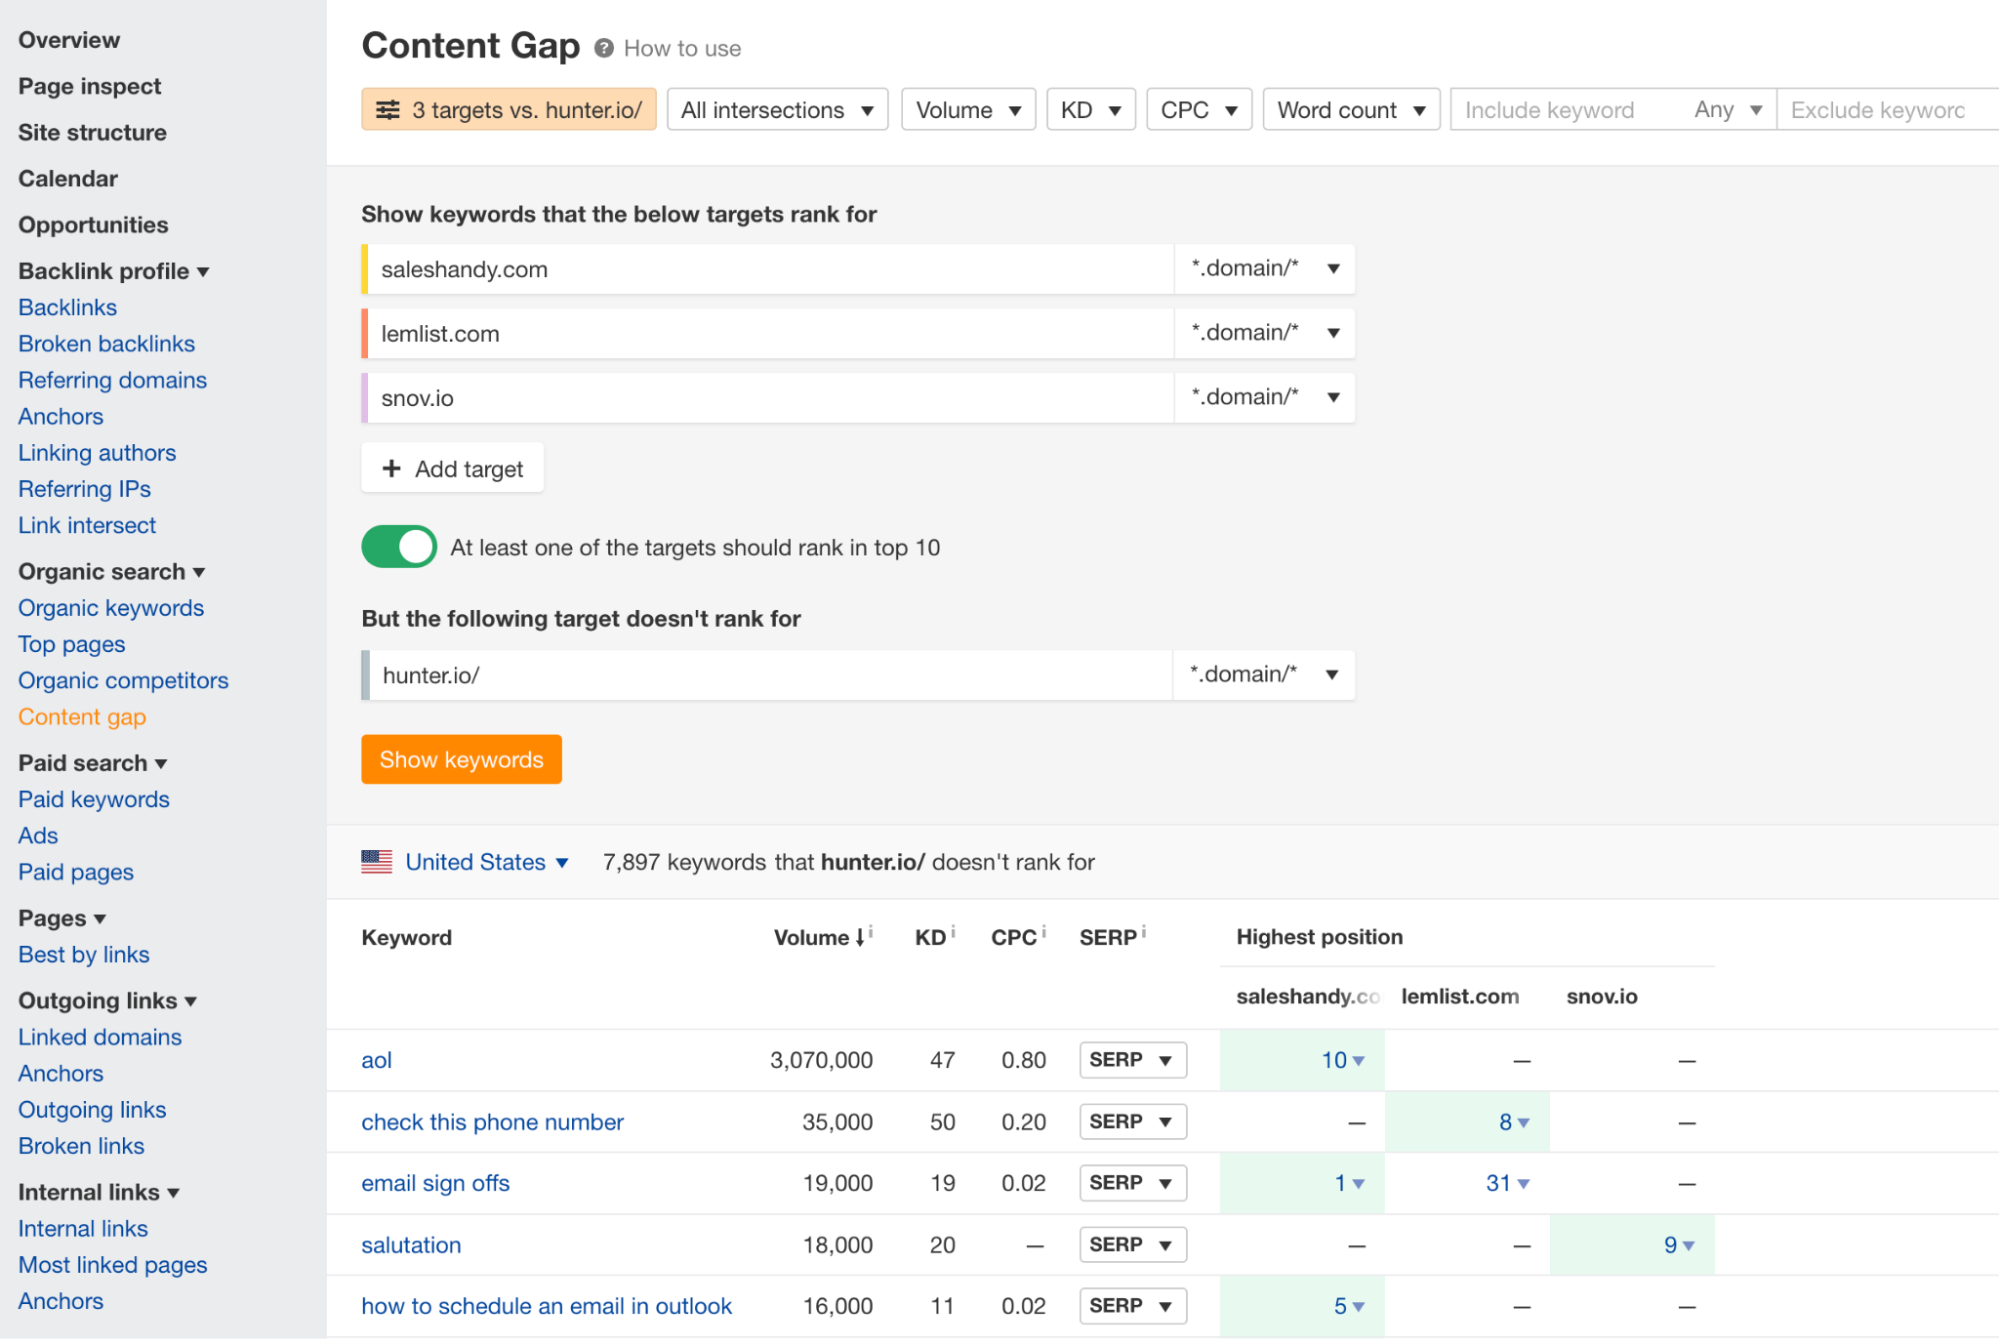Image resolution: width=1999 pixels, height=1340 pixels.
Task: Click lemlist position 31 for email sign offs
Action: 1507,1183
